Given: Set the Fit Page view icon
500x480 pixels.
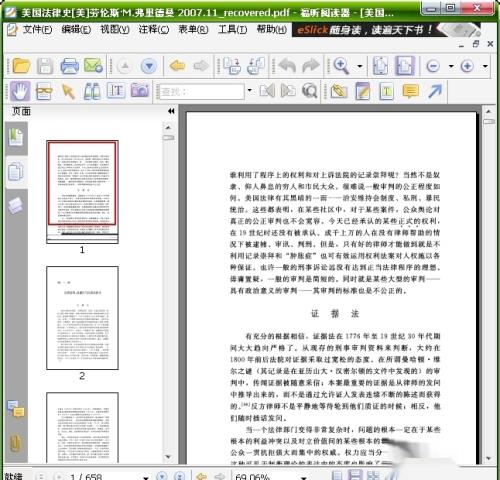Looking at the screenshot, I should click(x=380, y=66).
